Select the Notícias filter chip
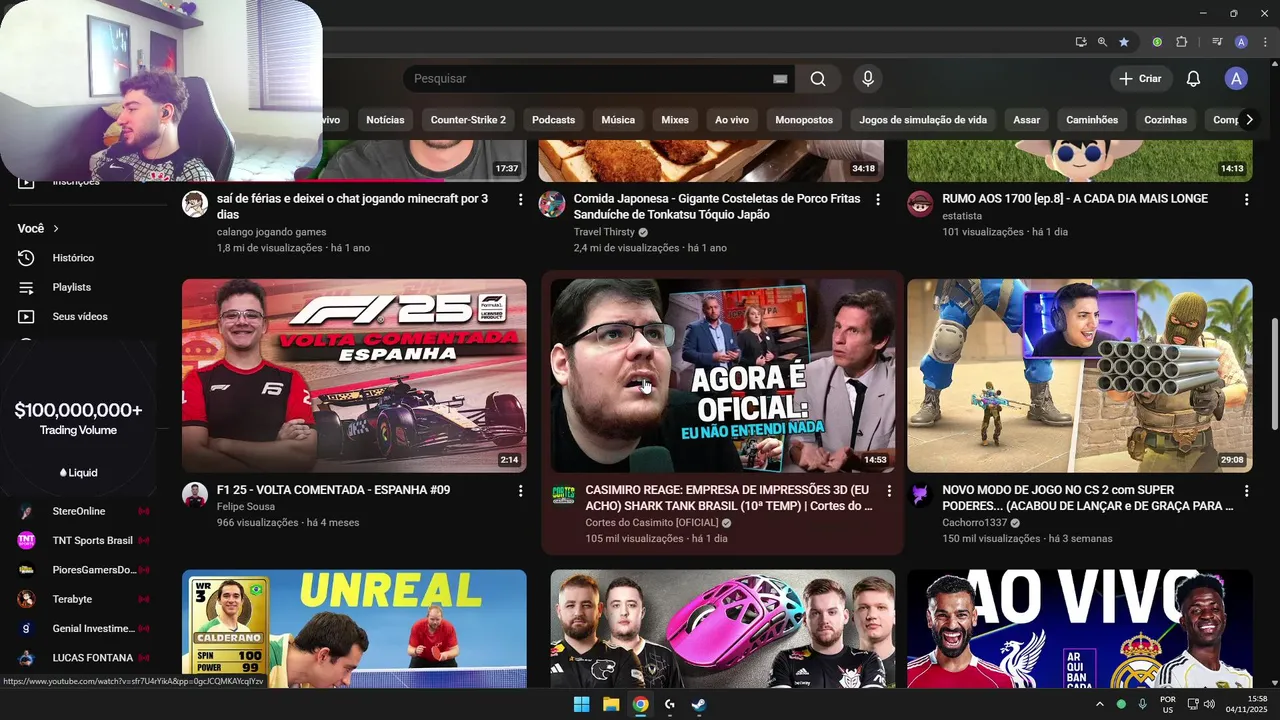 click(385, 120)
